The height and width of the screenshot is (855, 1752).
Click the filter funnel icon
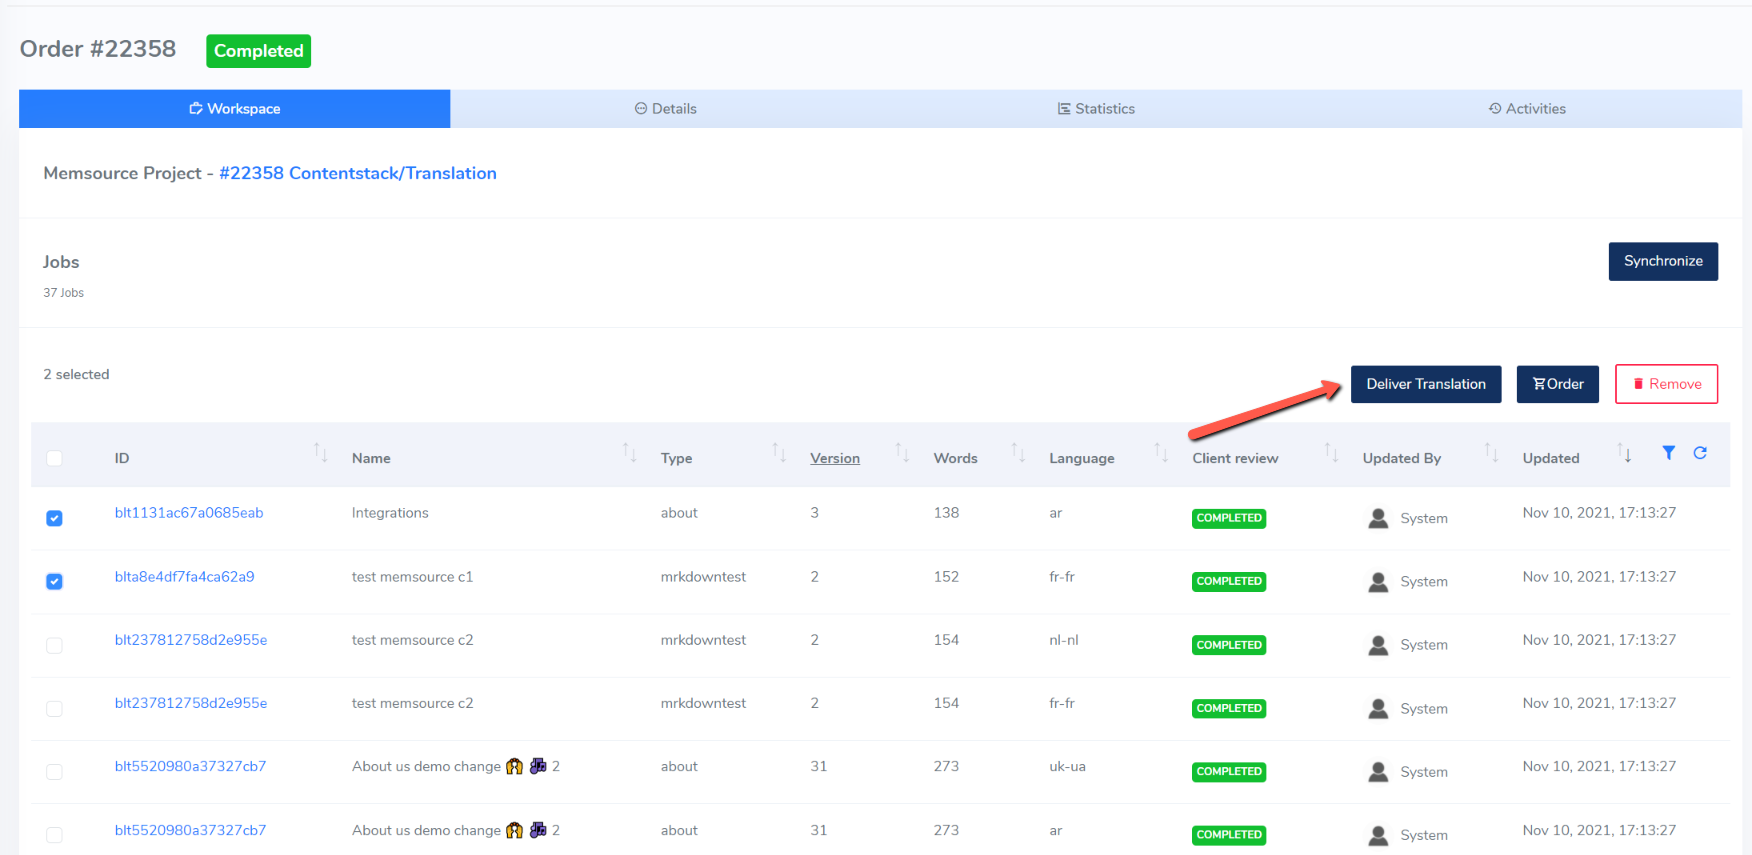coord(1668,453)
